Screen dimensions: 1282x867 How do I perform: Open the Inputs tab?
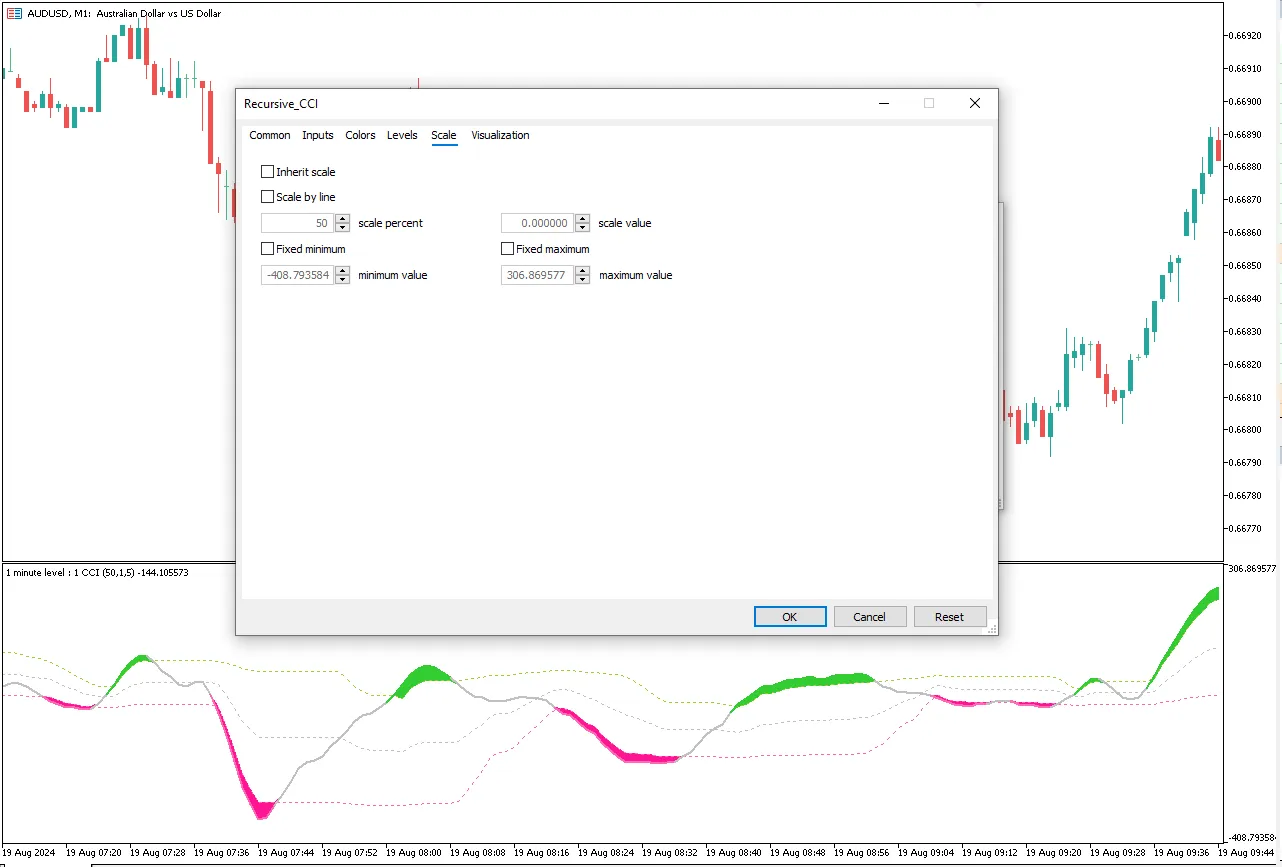(x=318, y=135)
